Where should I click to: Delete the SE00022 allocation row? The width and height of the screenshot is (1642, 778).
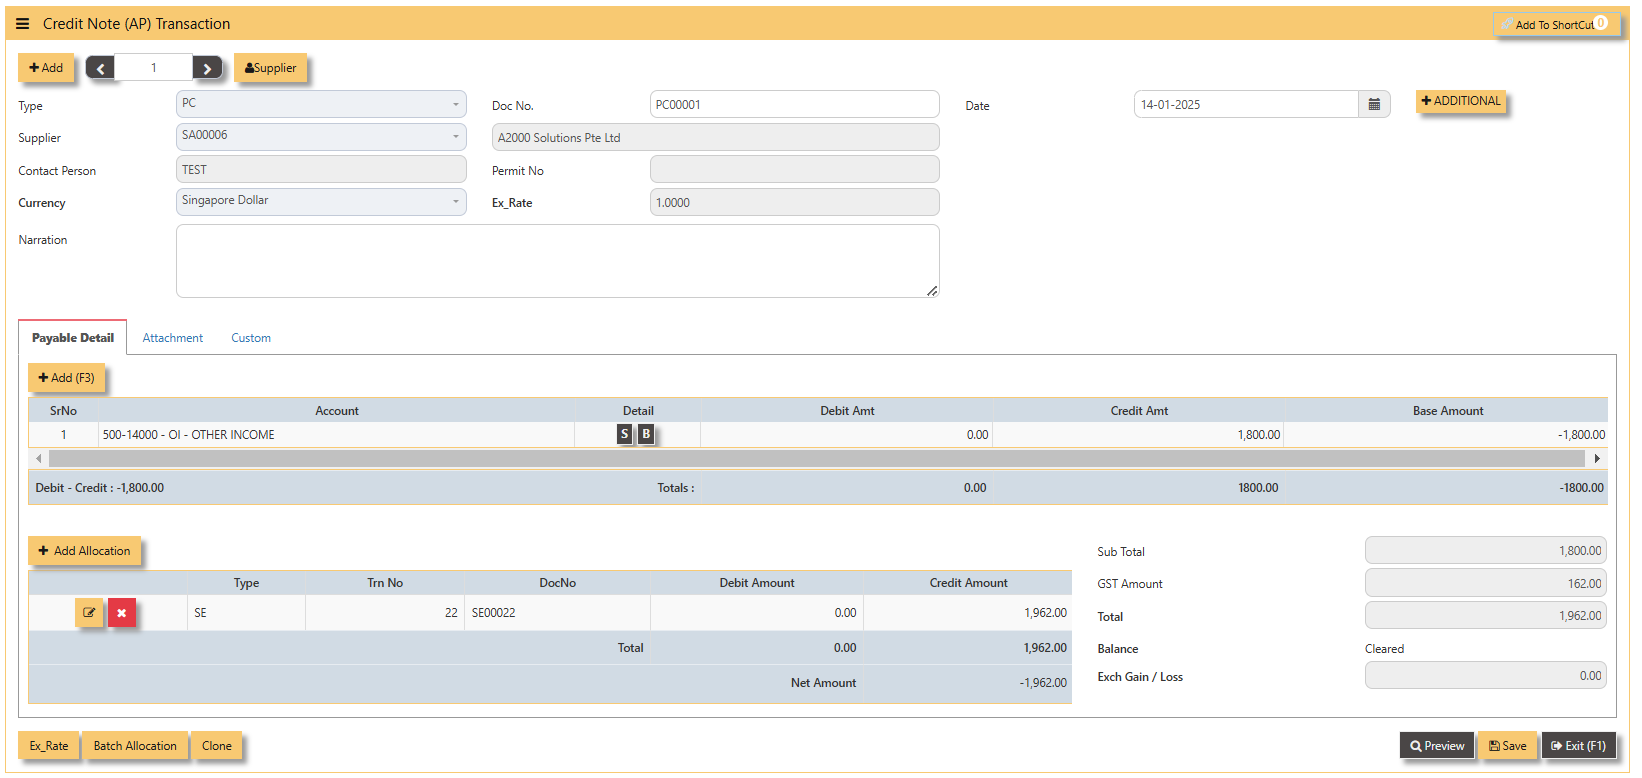tap(121, 613)
